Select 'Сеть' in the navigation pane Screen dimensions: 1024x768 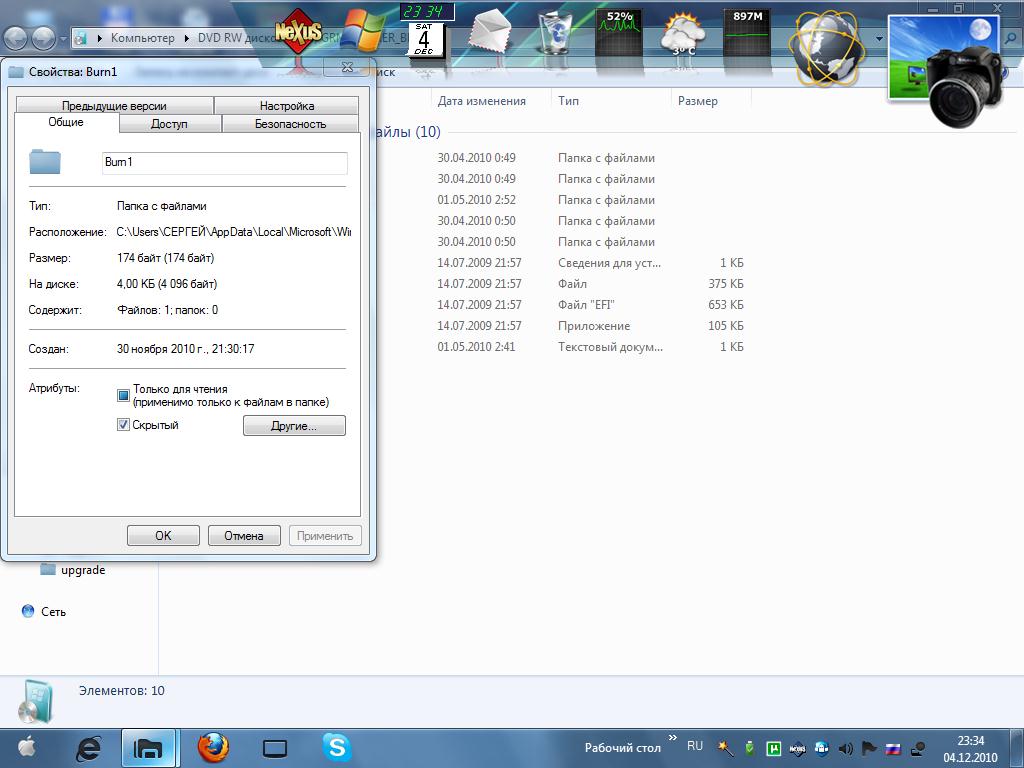pyautogui.click(x=53, y=612)
